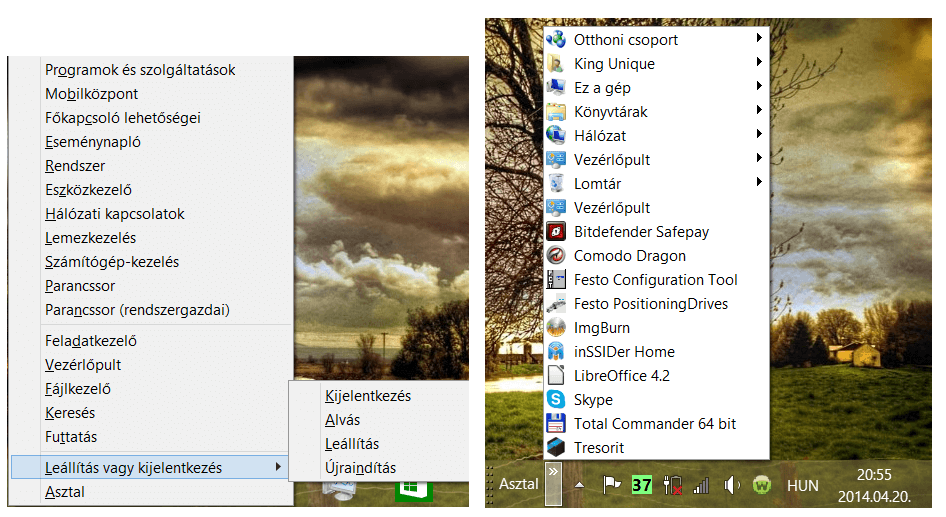Image resolution: width=946 pixels, height=517 pixels.
Task: Click the Hálózat network globe icon
Action: (x=556, y=136)
